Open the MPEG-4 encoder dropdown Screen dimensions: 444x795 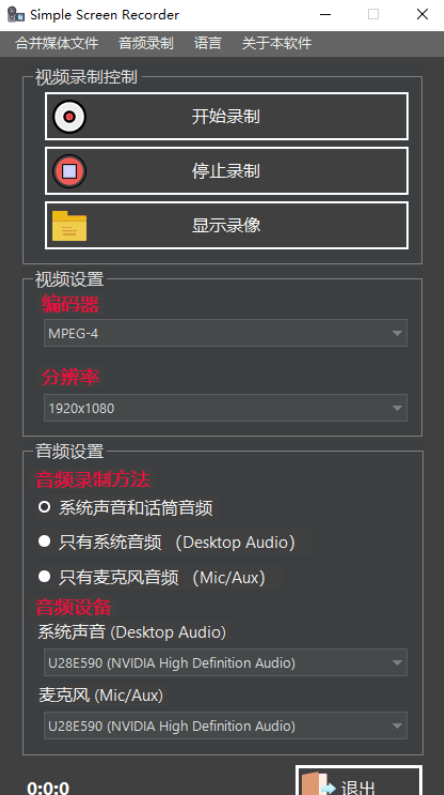tap(226, 333)
